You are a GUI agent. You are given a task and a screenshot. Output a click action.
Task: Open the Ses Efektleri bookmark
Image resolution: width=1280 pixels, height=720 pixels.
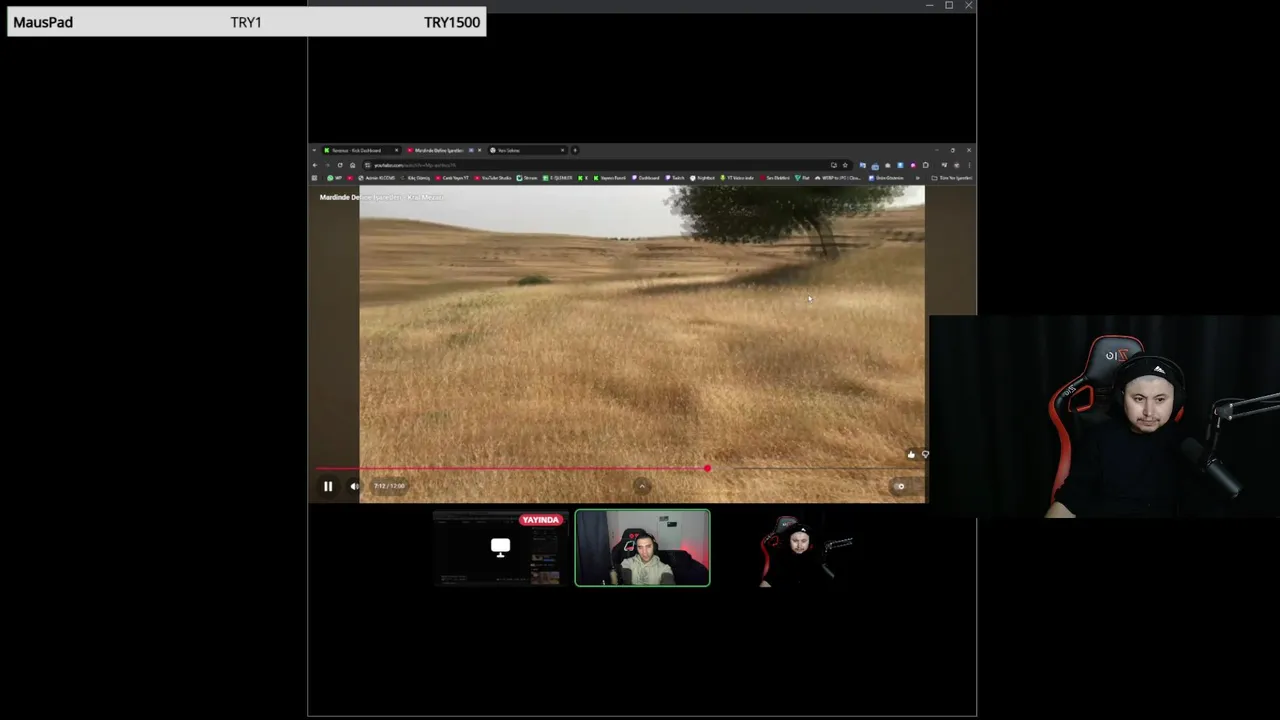pyautogui.click(x=775, y=178)
